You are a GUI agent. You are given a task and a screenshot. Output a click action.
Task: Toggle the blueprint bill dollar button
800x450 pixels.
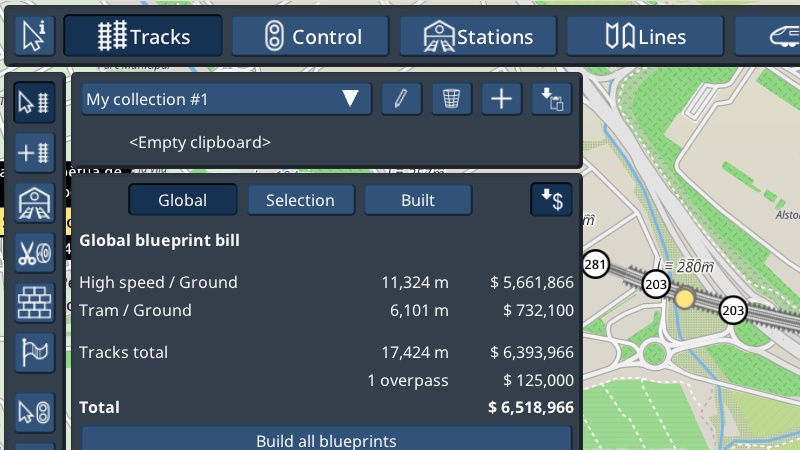coord(551,200)
